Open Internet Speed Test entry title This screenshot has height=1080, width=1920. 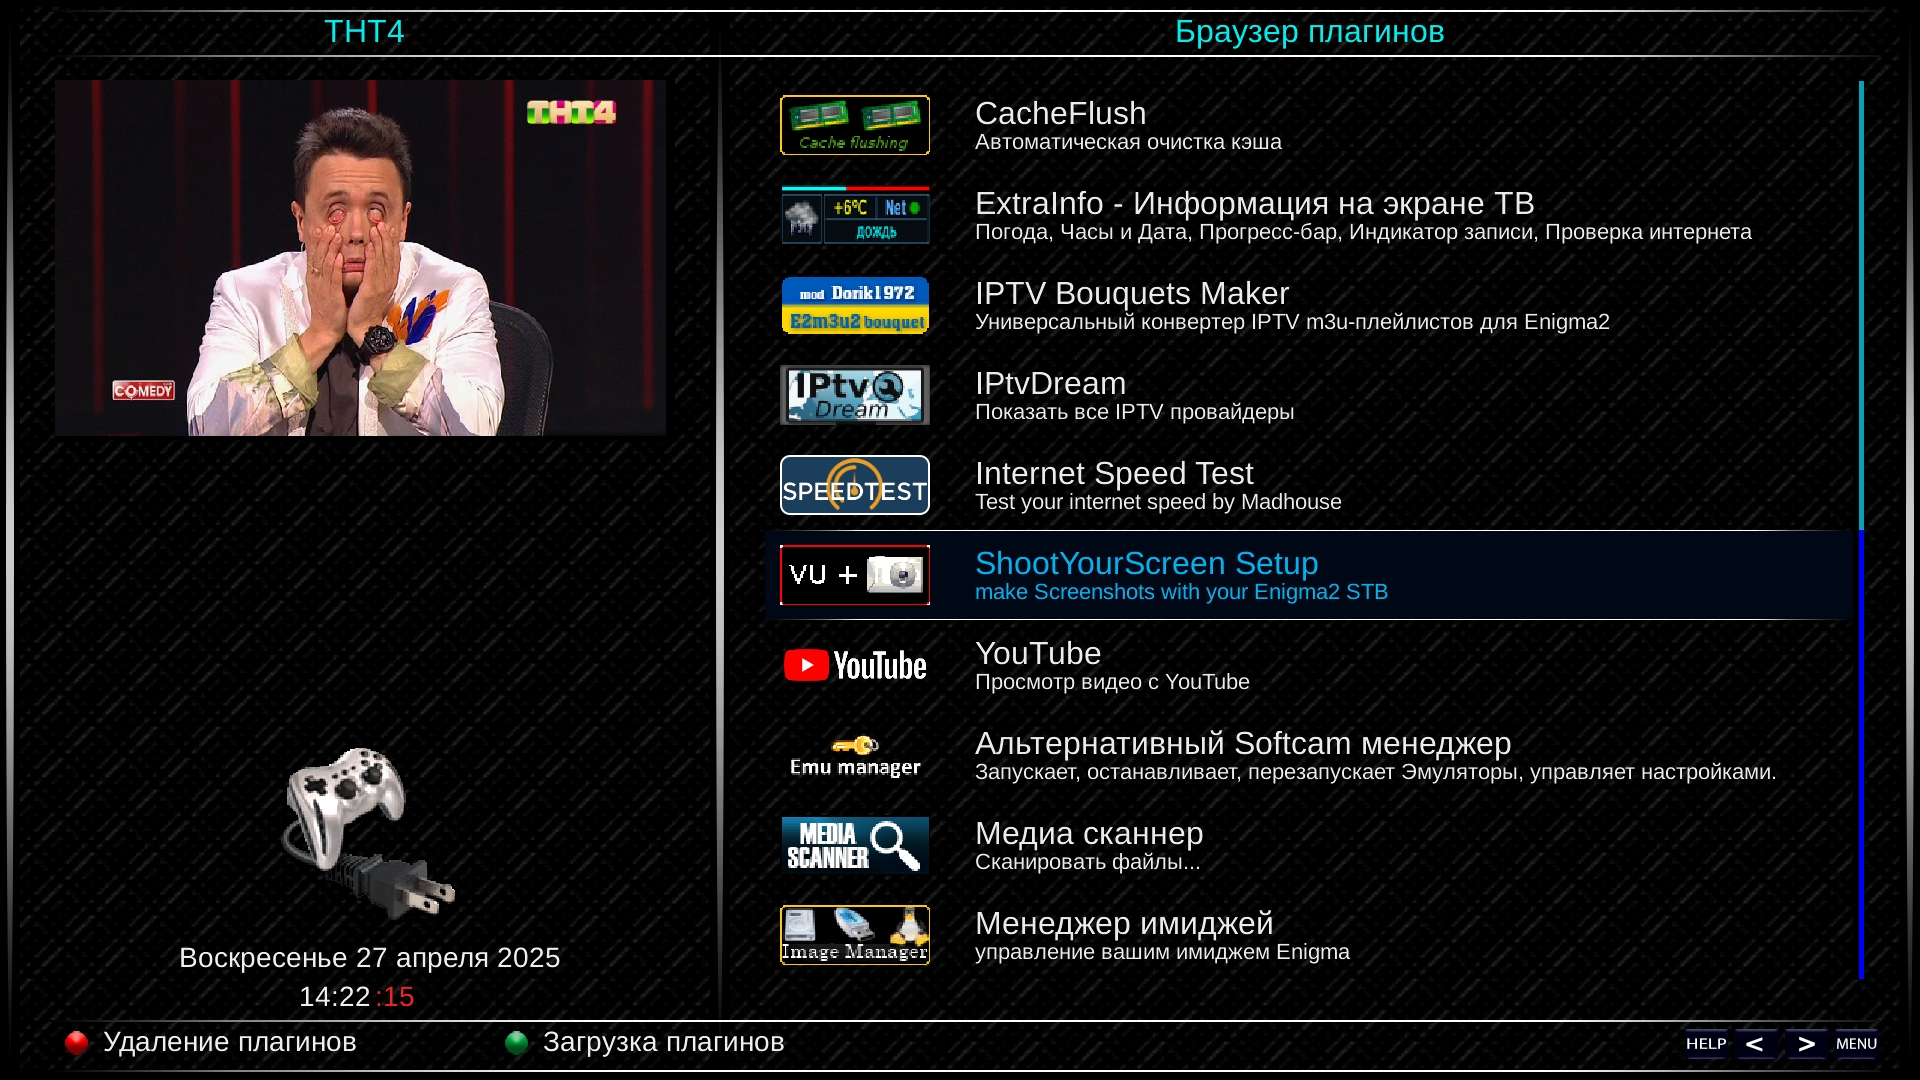[x=1114, y=473]
